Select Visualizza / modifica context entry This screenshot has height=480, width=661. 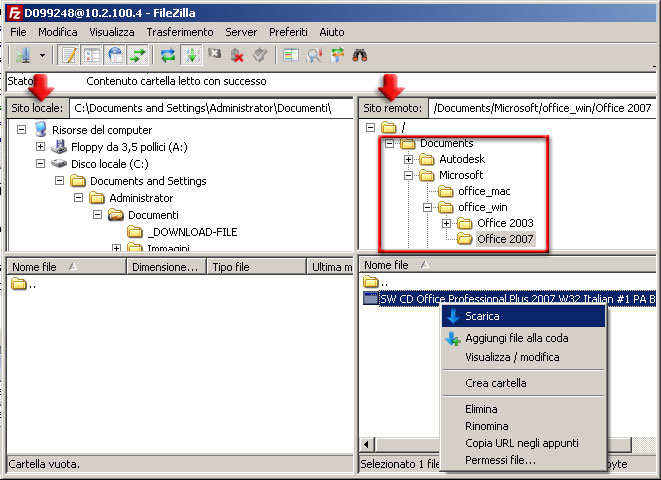523,357
